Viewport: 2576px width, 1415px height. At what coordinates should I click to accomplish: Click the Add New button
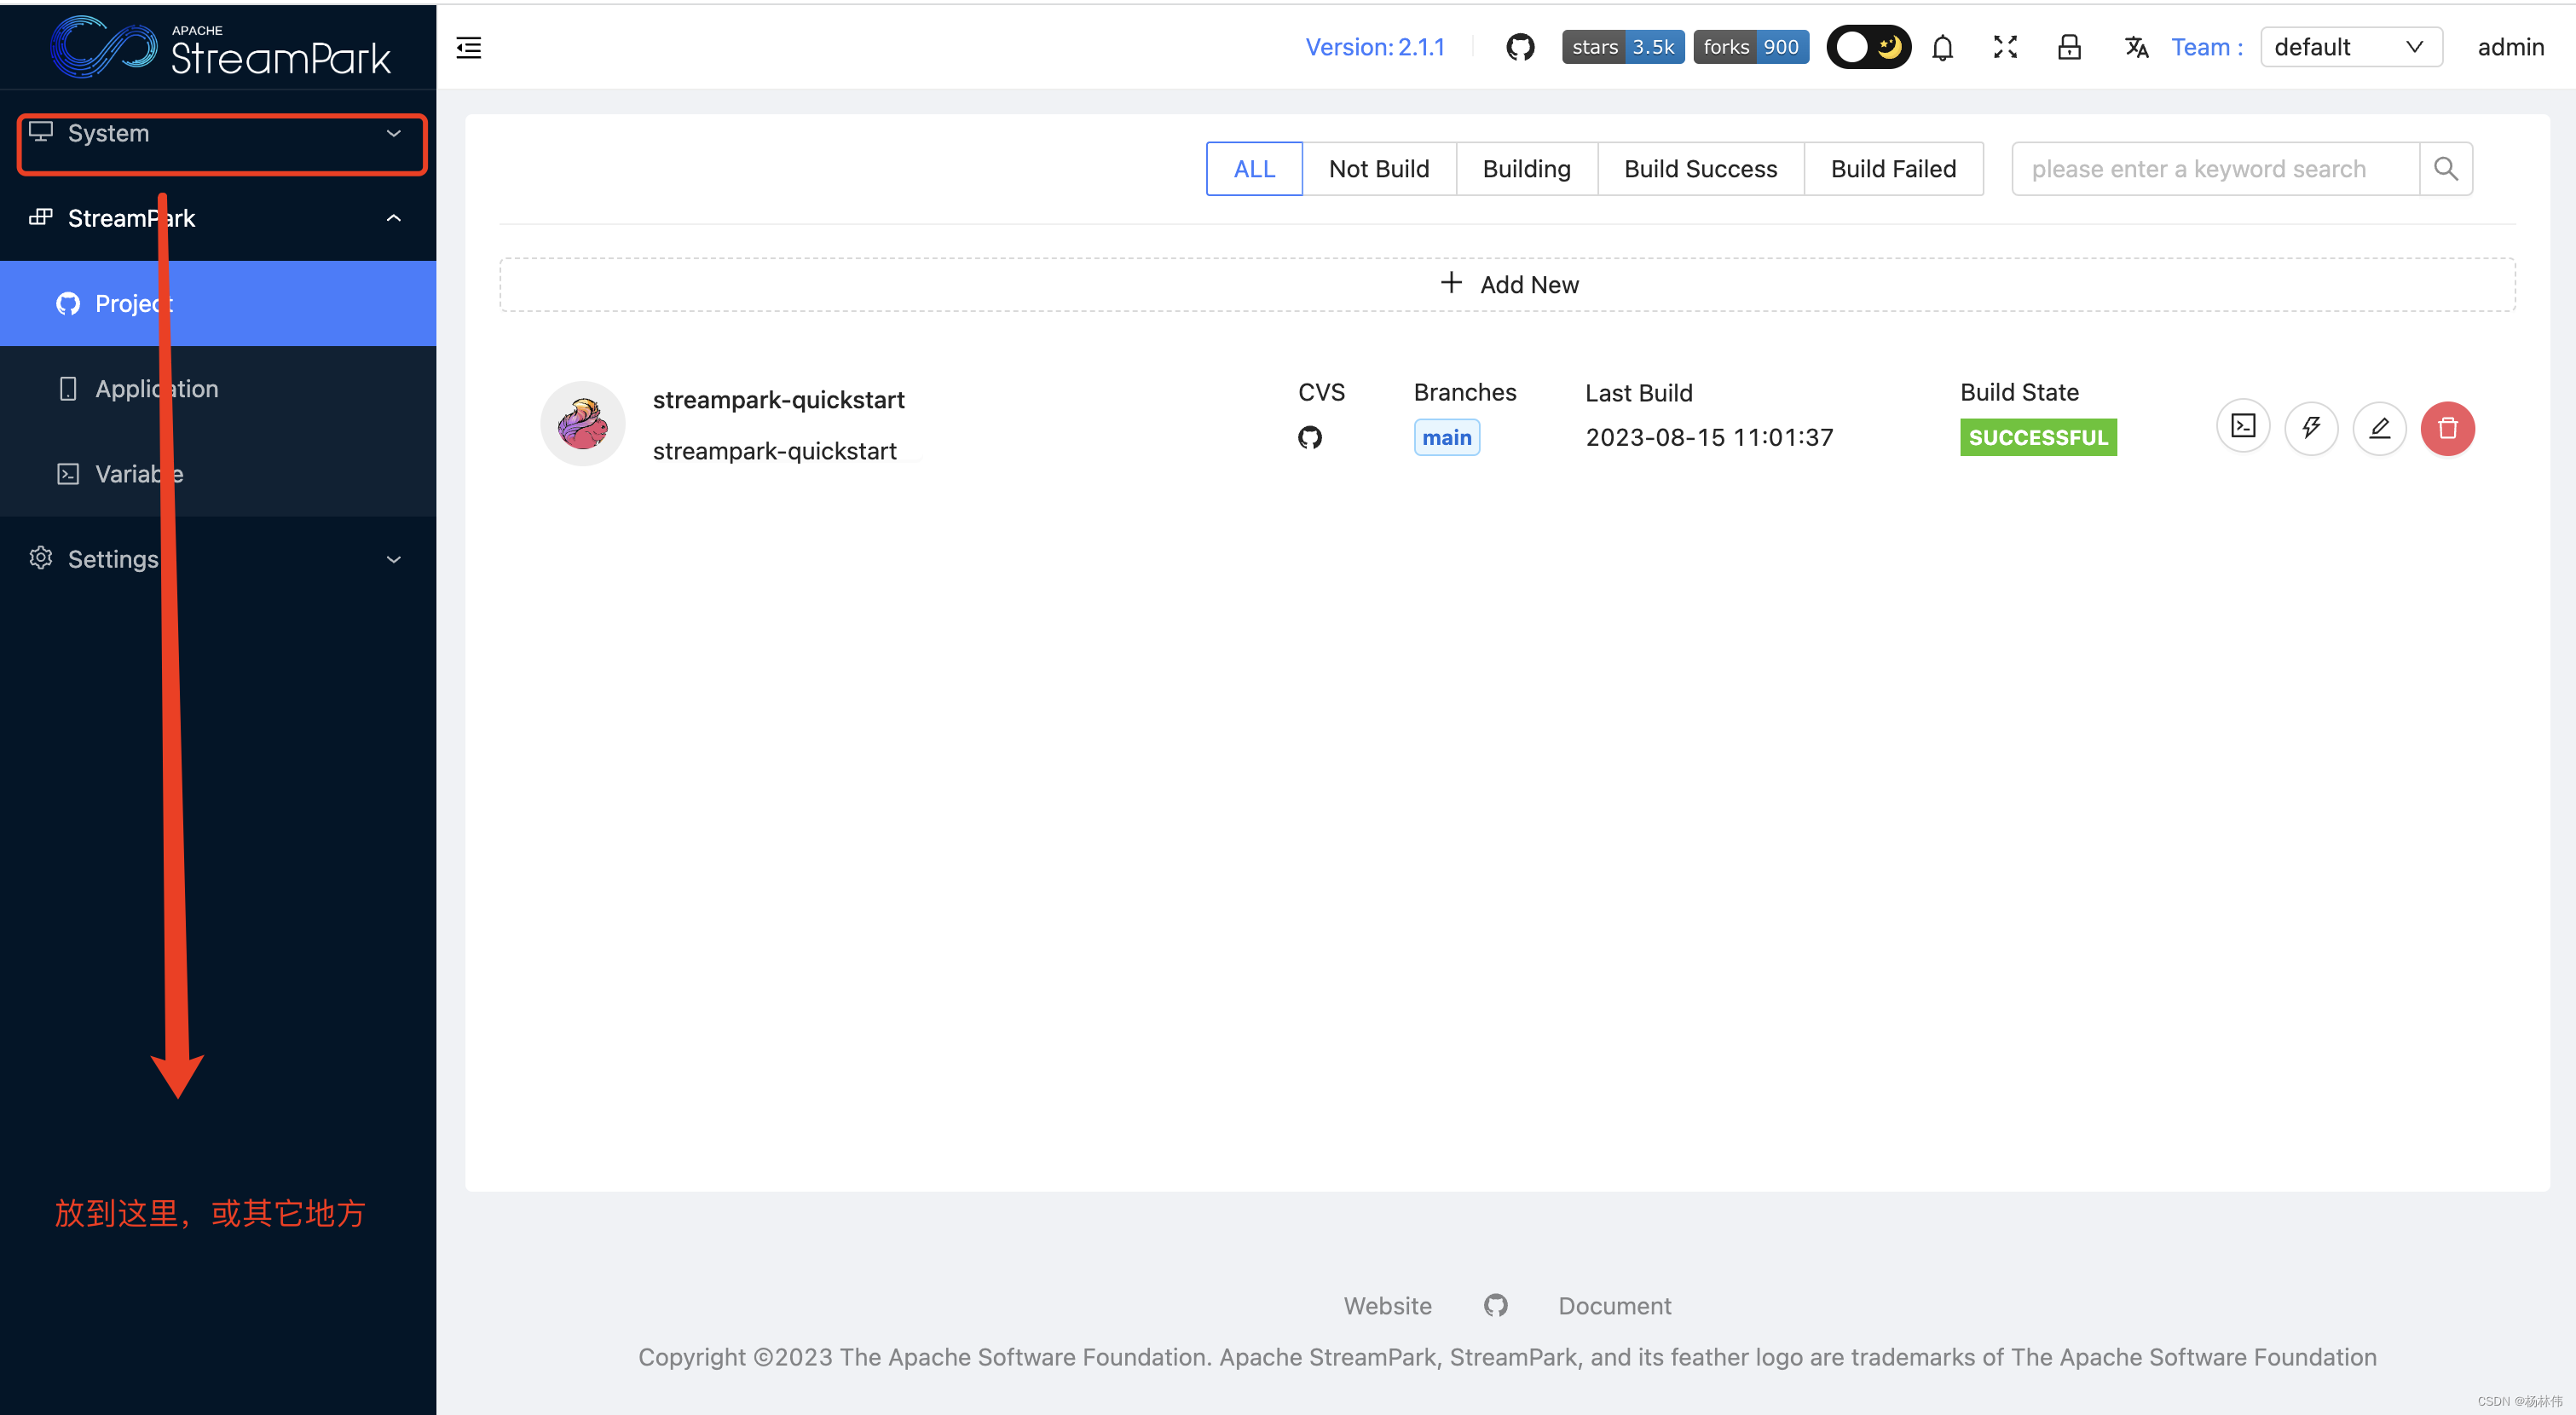(1507, 285)
